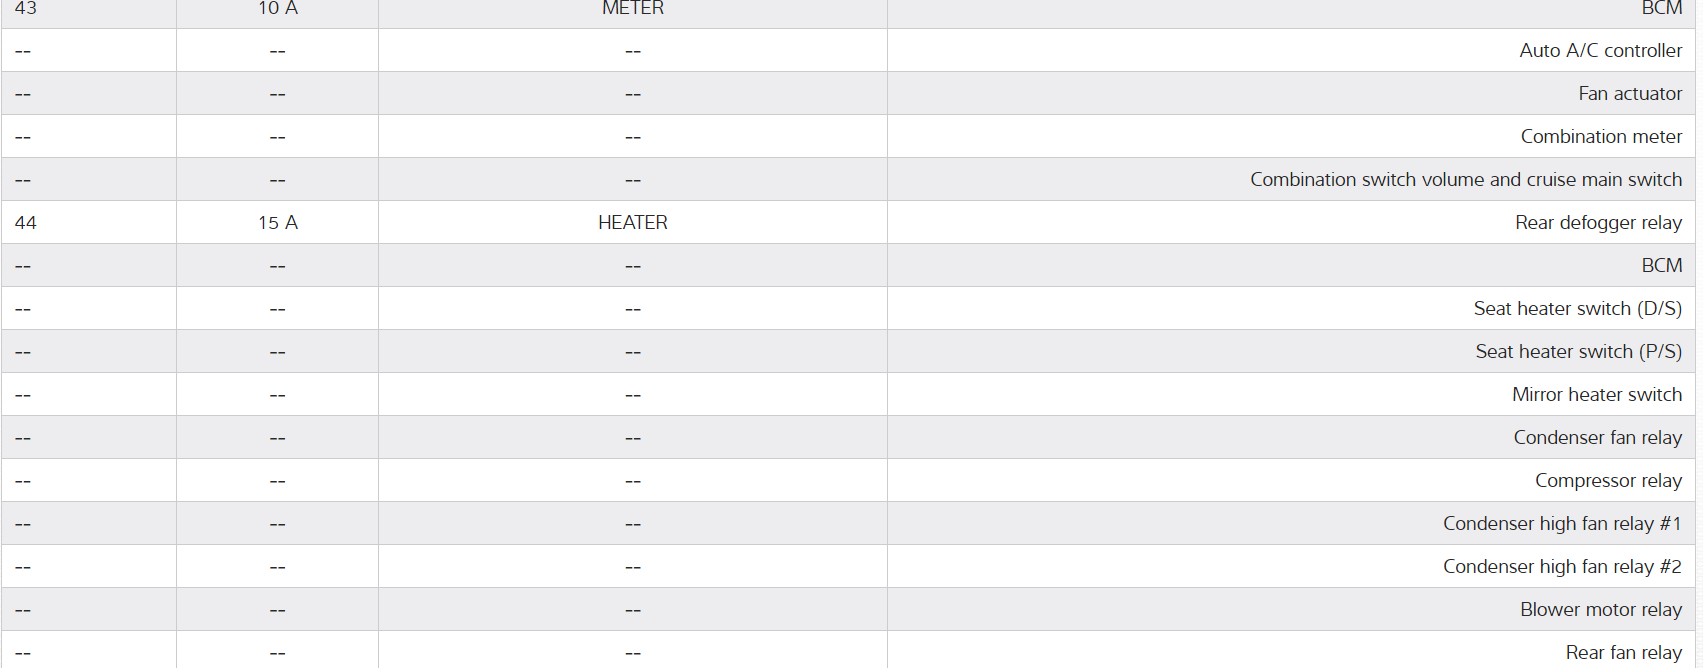Select Combination switch volume and cruise main switch

pos(1465,179)
